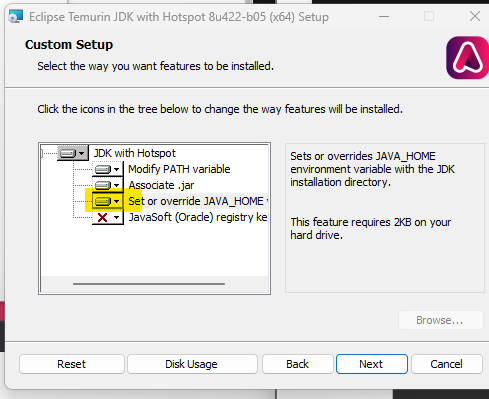
Task: Close the Eclipse Temurin Setup window
Action: click(x=475, y=16)
